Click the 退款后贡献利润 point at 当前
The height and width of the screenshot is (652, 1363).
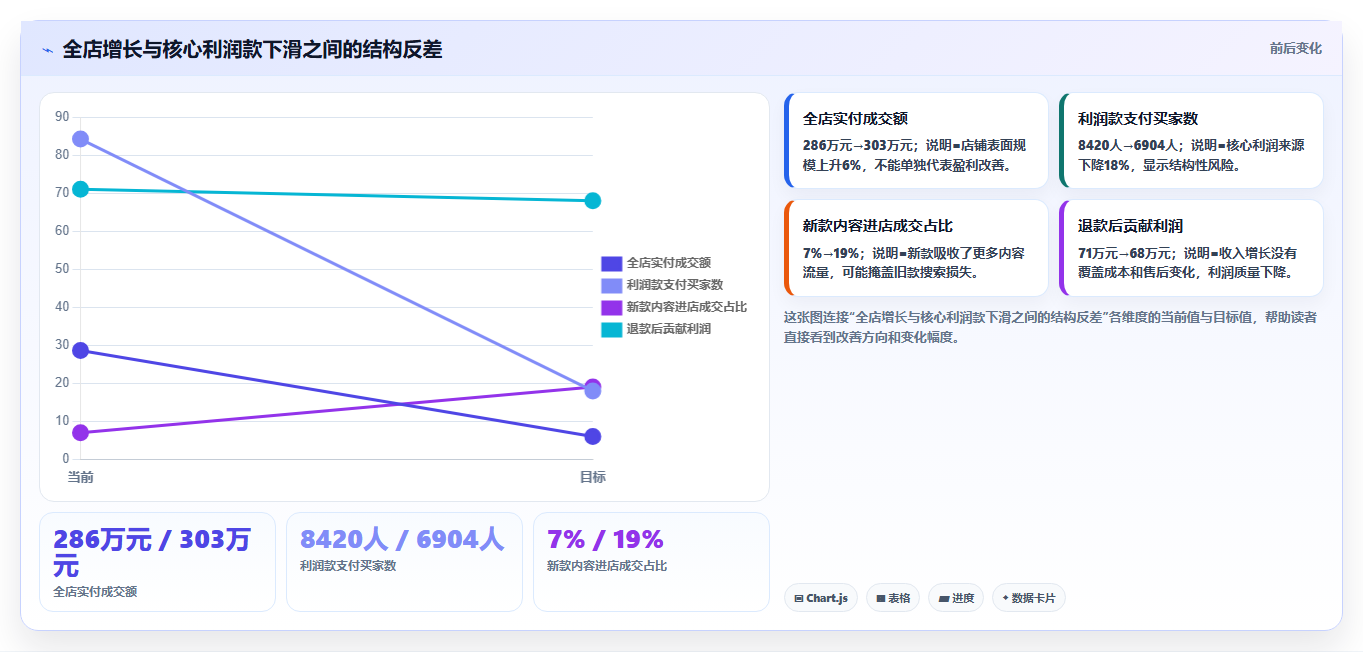coord(81,189)
